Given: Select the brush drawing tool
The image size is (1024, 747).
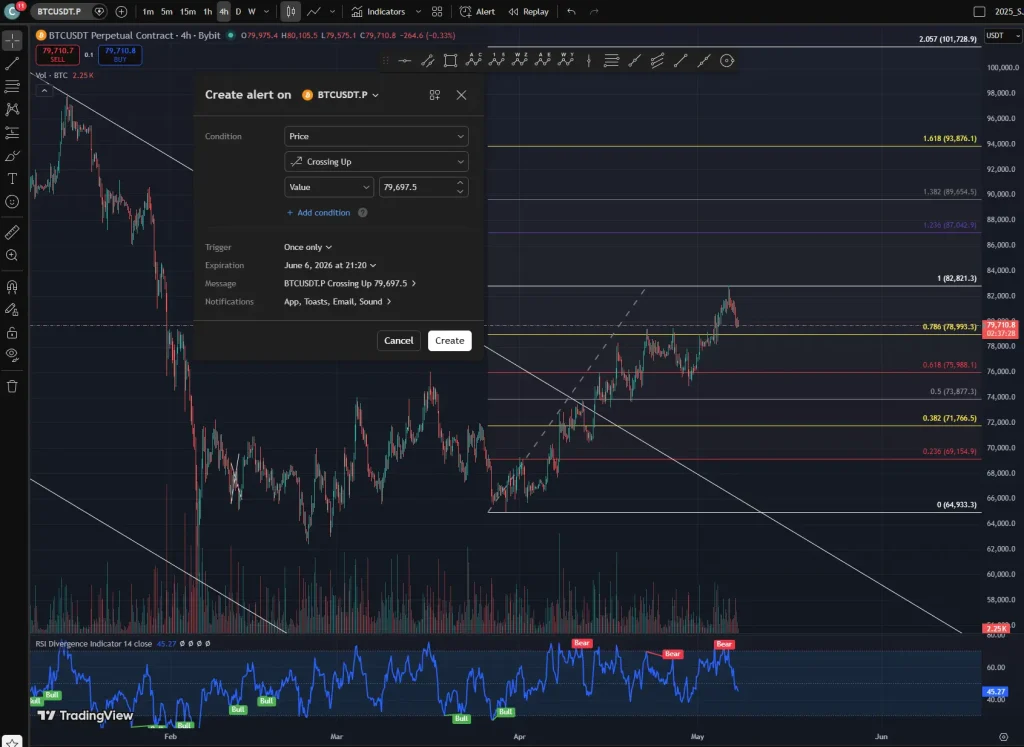Looking at the screenshot, I should pos(12,156).
